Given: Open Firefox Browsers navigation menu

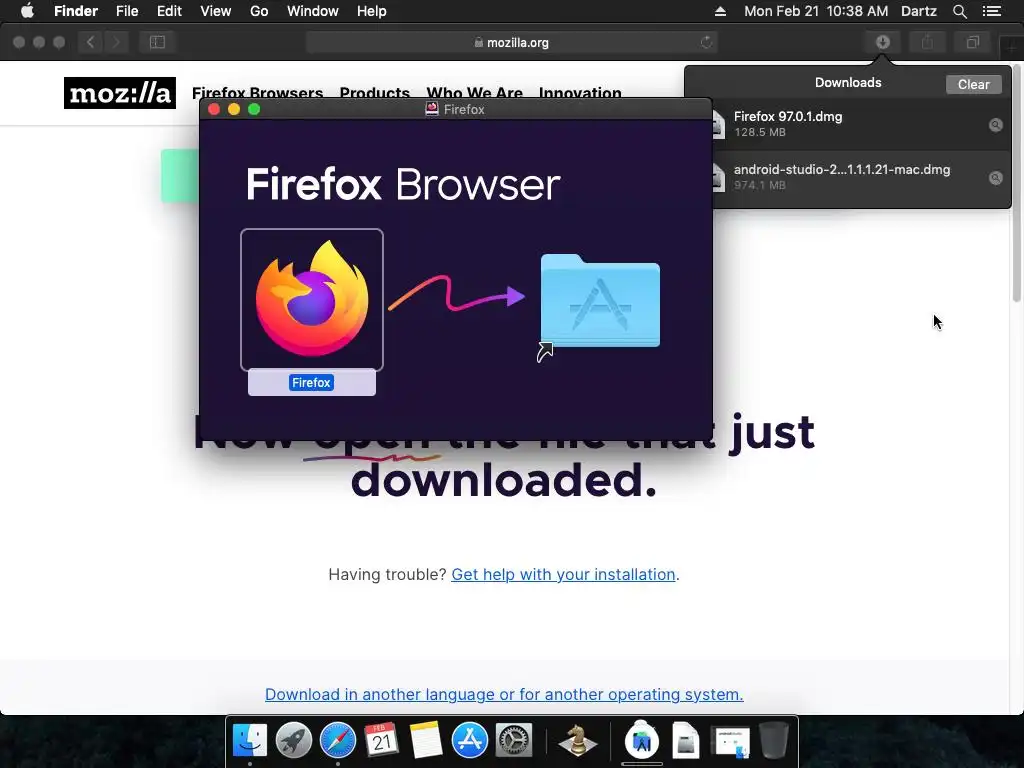Looking at the screenshot, I should click(x=257, y=93).
